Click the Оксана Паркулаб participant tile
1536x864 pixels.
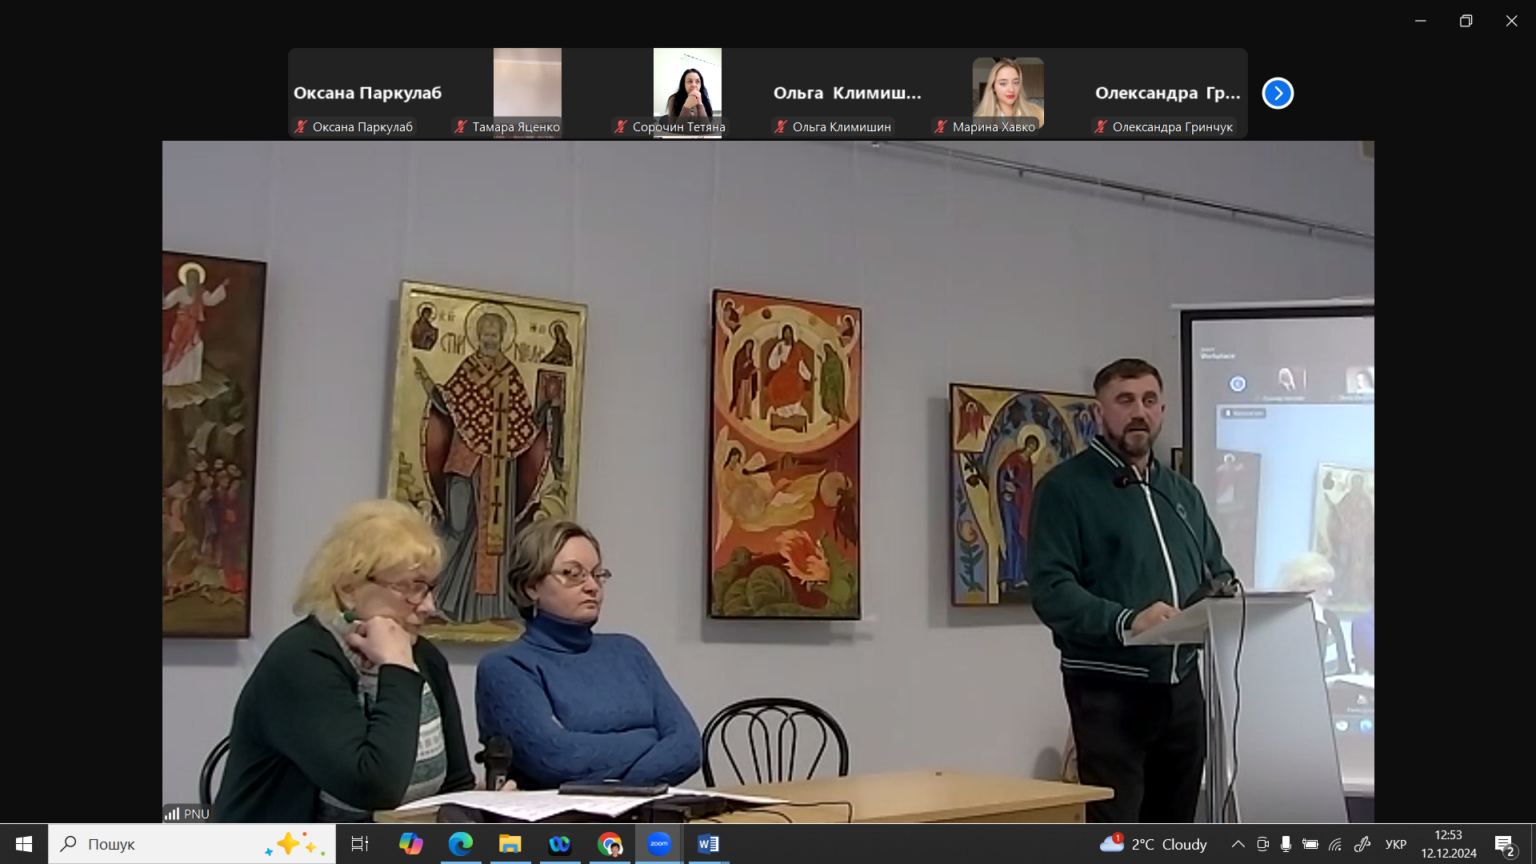(x=367, y=92)
